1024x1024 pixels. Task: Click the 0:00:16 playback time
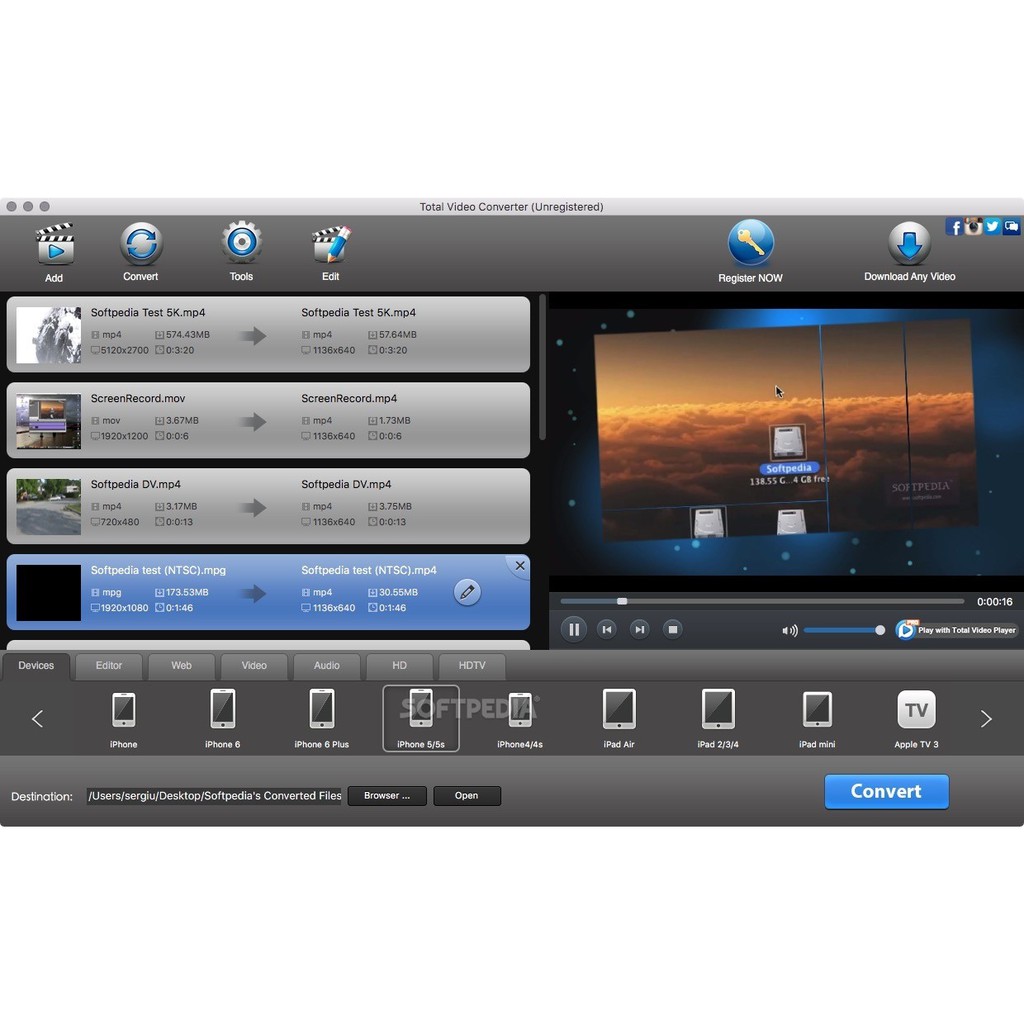(995, 601)
